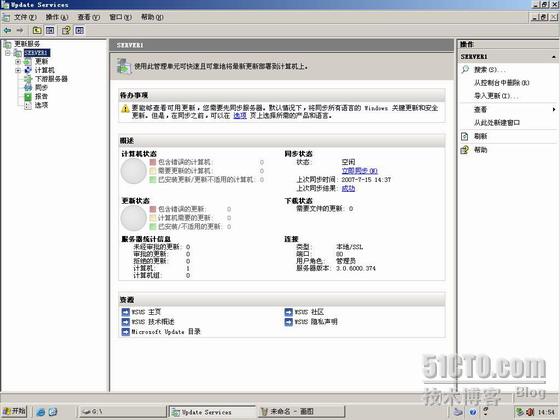Click the 刷新 action
This screenshot has height=420, width=560.
pyautogui.click(x=480, y=136)
